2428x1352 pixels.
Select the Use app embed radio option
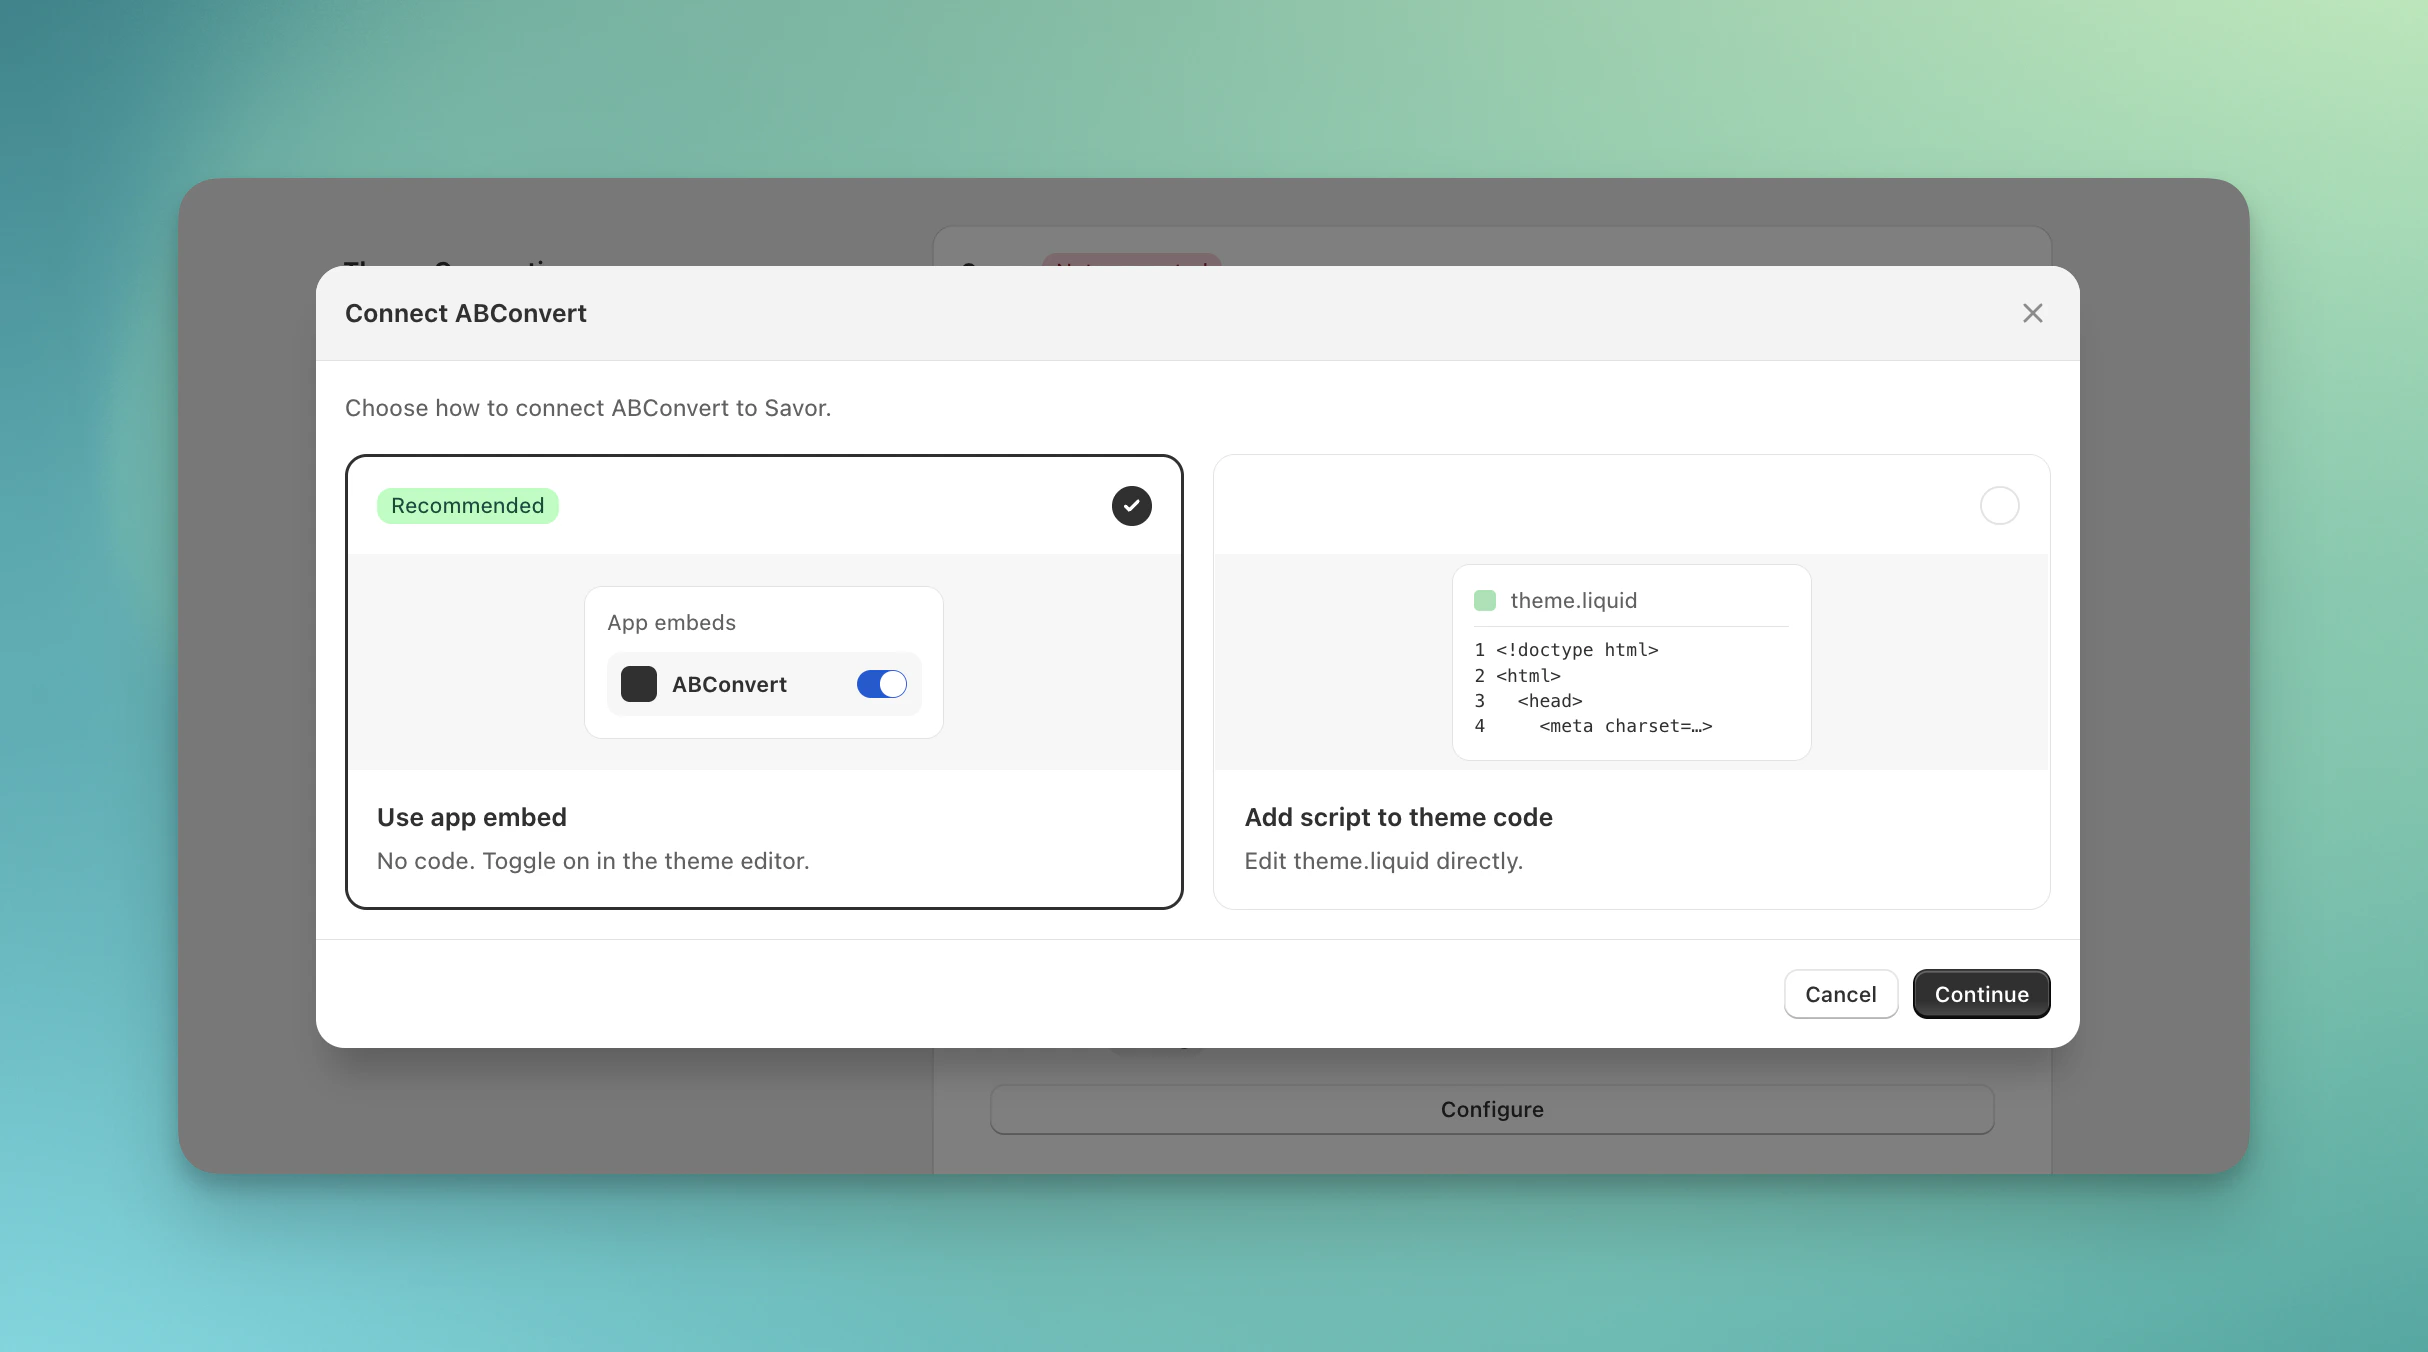pyautogui.click(x=1131, y=505)
